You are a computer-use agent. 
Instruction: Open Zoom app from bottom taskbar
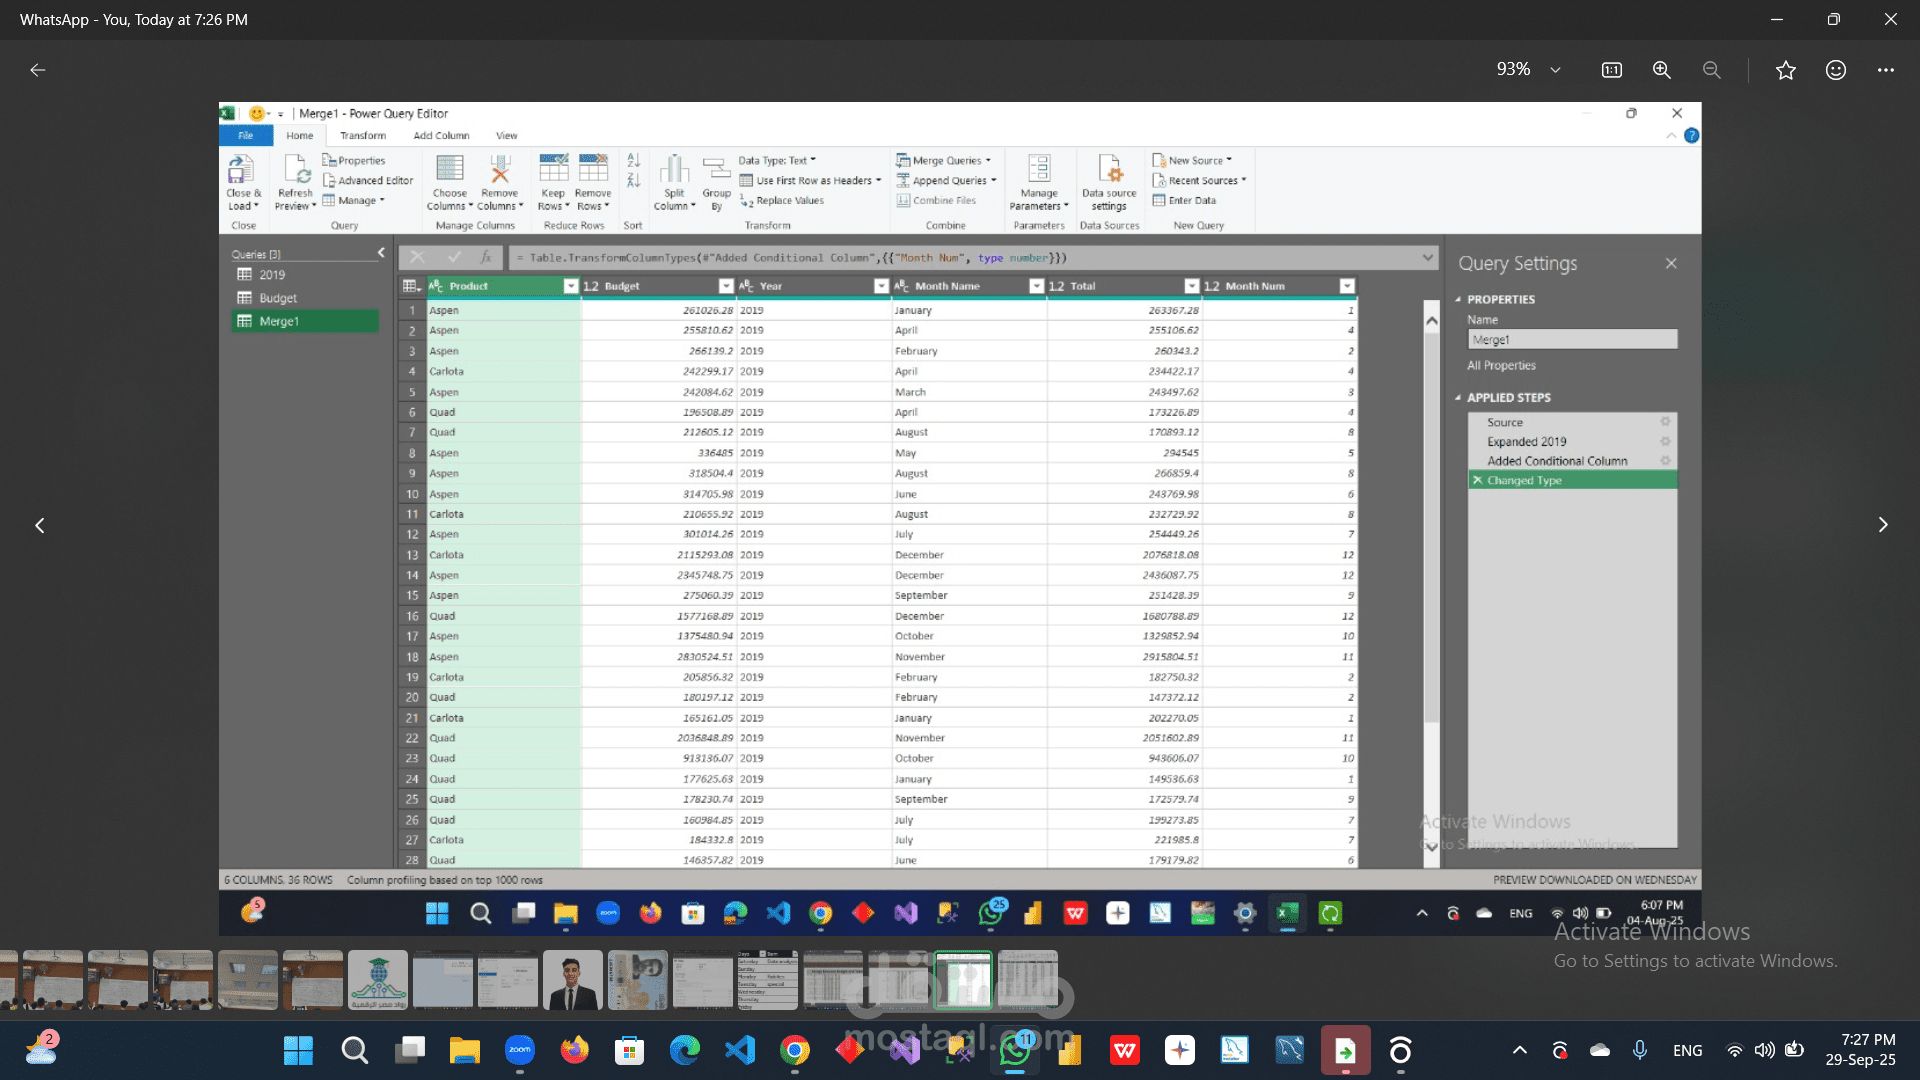click(x=519, y=1050)
